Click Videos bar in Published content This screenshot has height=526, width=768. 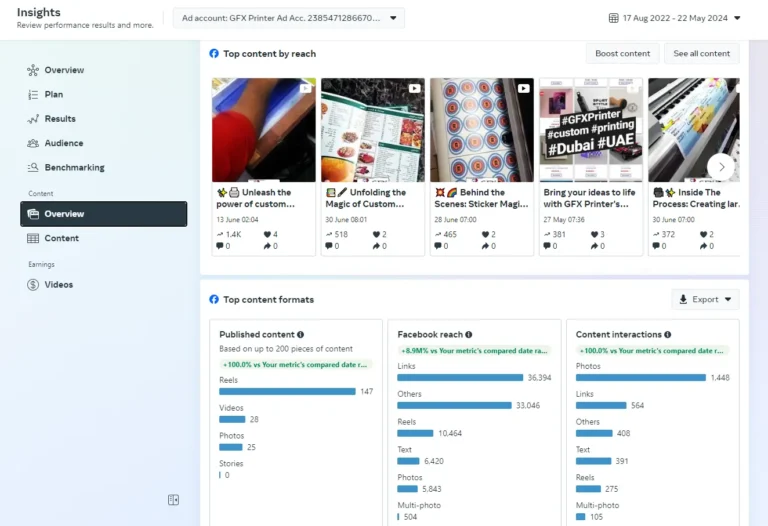(x=232, y=419)
